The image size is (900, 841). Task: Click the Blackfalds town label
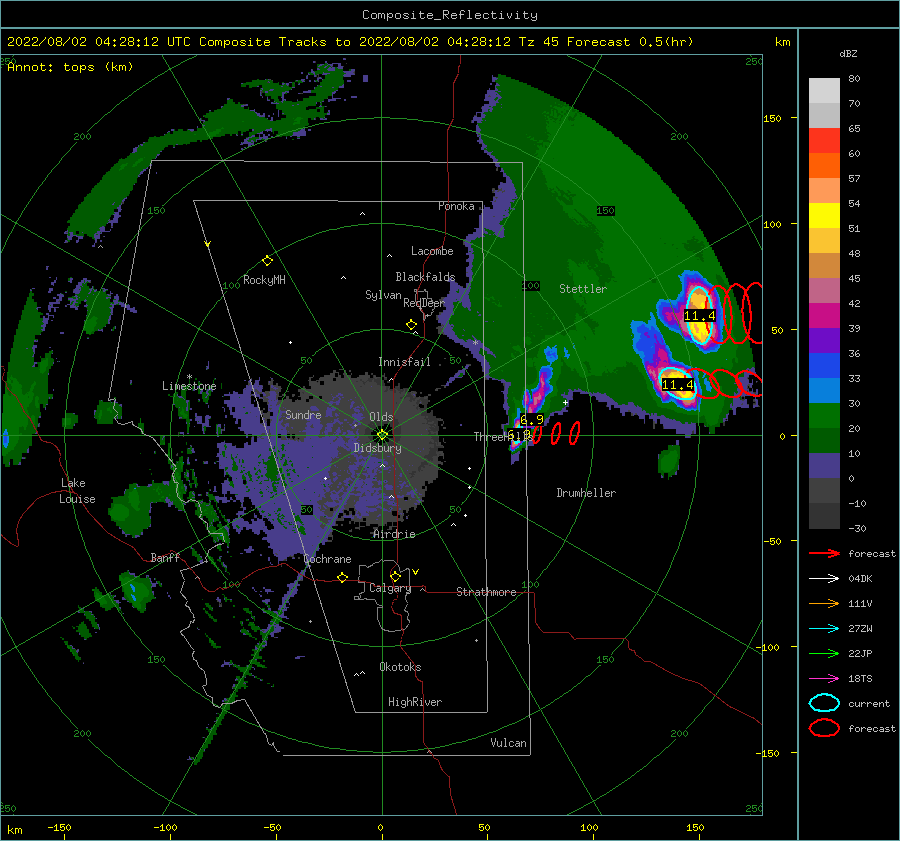[x=425, y=277]
